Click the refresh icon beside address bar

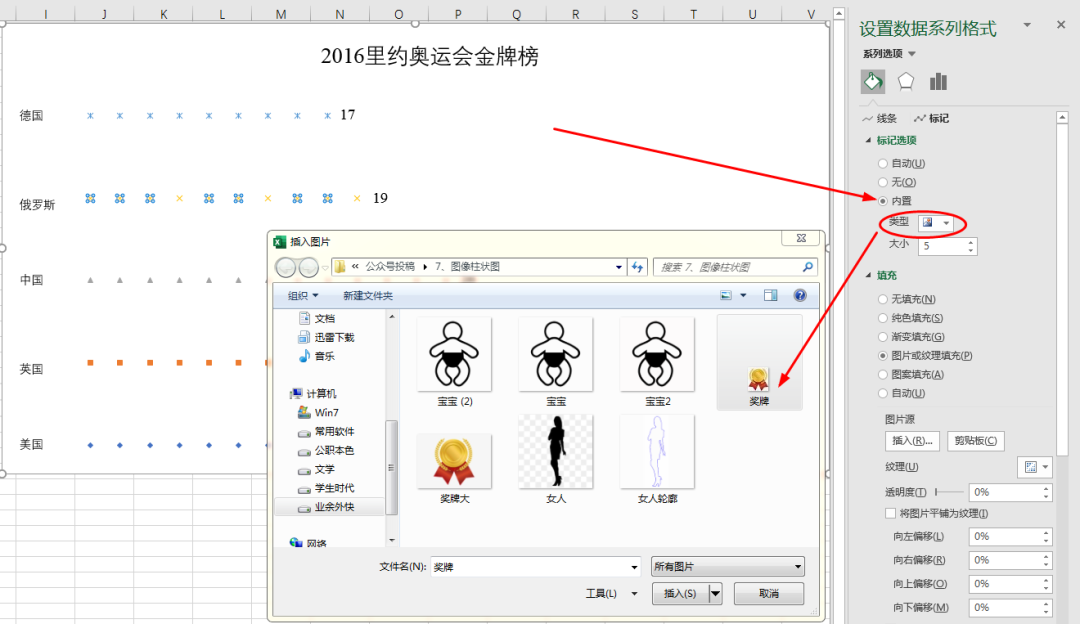click(x=638, y=267)
